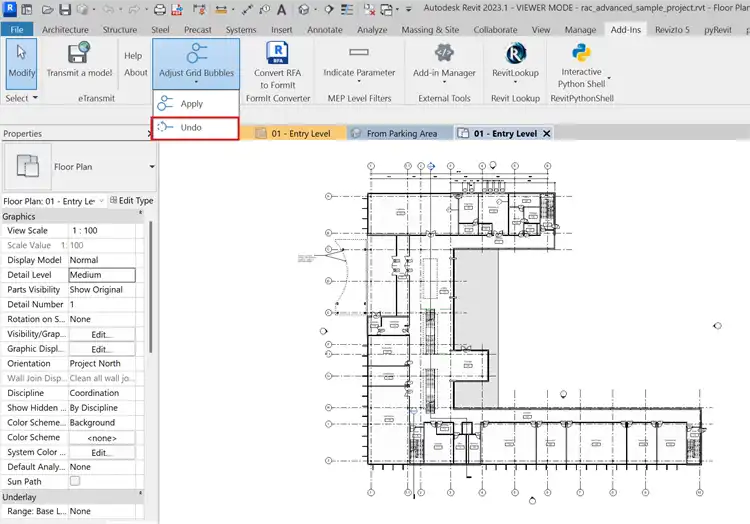
Task: Toggle the Sun Path checkbox
Action: (75, 481)
